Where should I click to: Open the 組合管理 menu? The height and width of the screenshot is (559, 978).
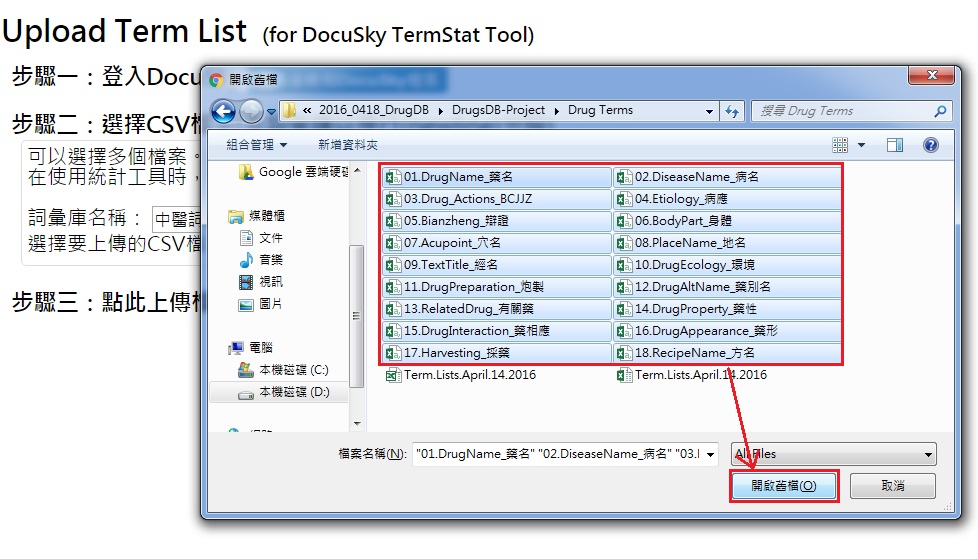click(256, 145)
